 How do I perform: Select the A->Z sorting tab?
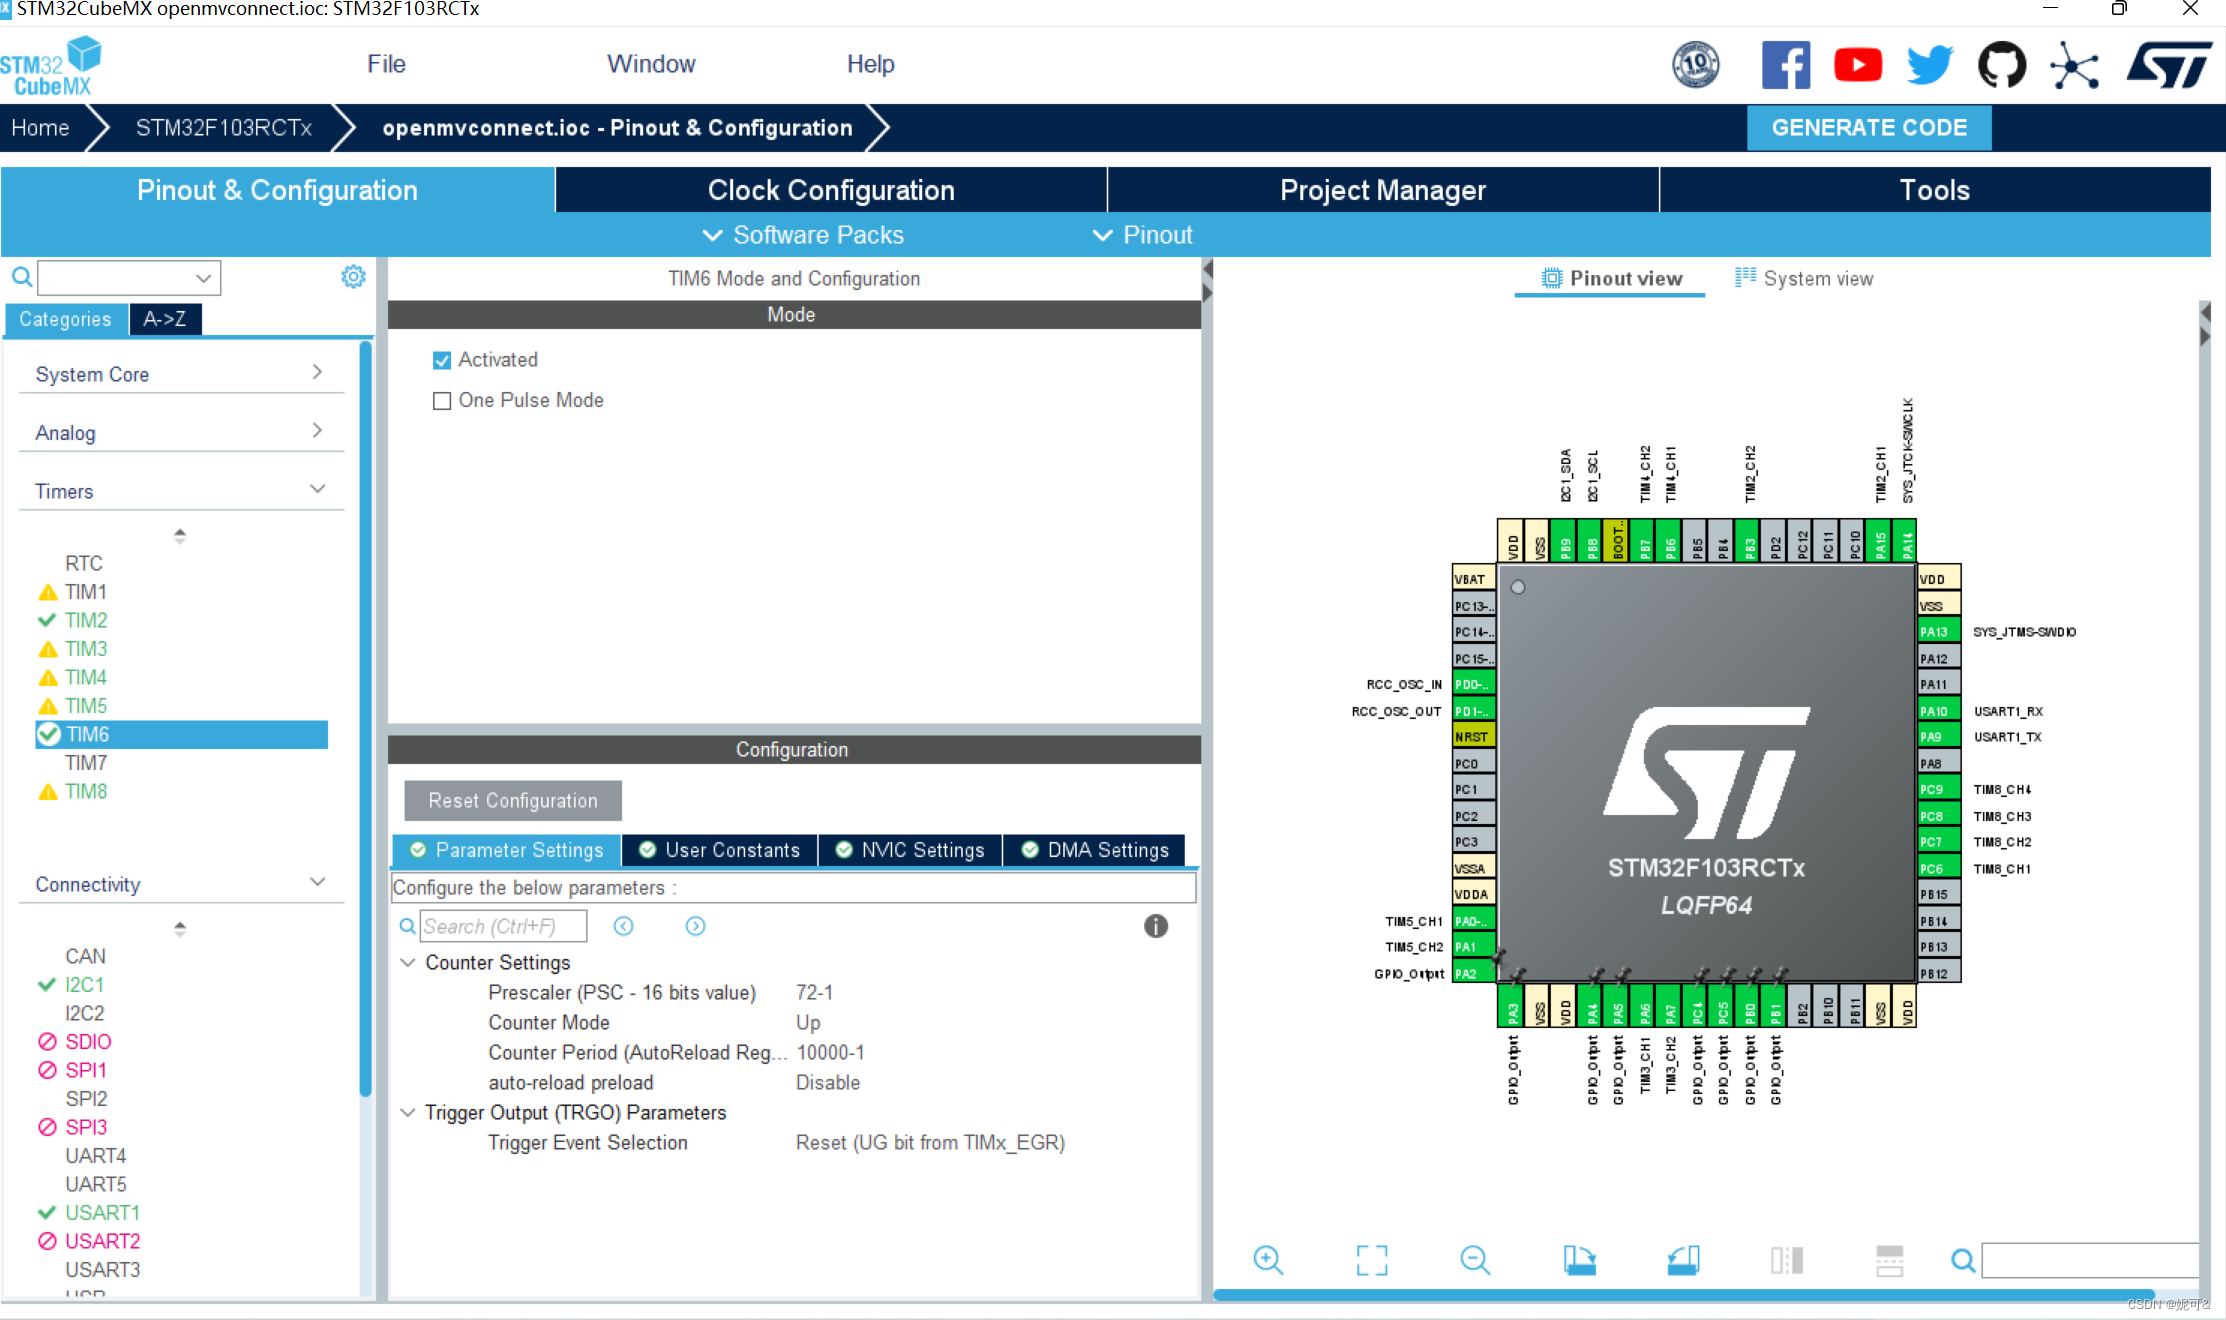165,319
